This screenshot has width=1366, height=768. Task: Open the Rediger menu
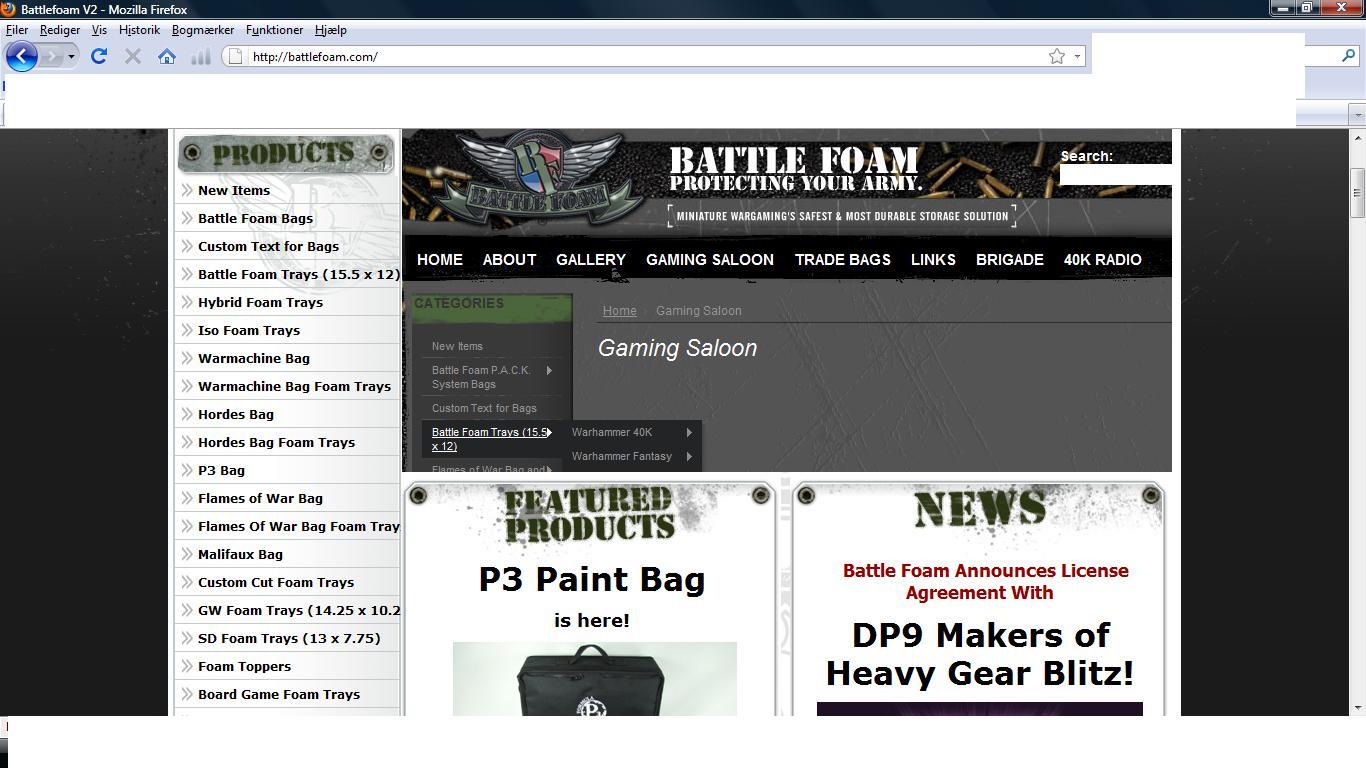pyautogui.click(x=60, y=30)
